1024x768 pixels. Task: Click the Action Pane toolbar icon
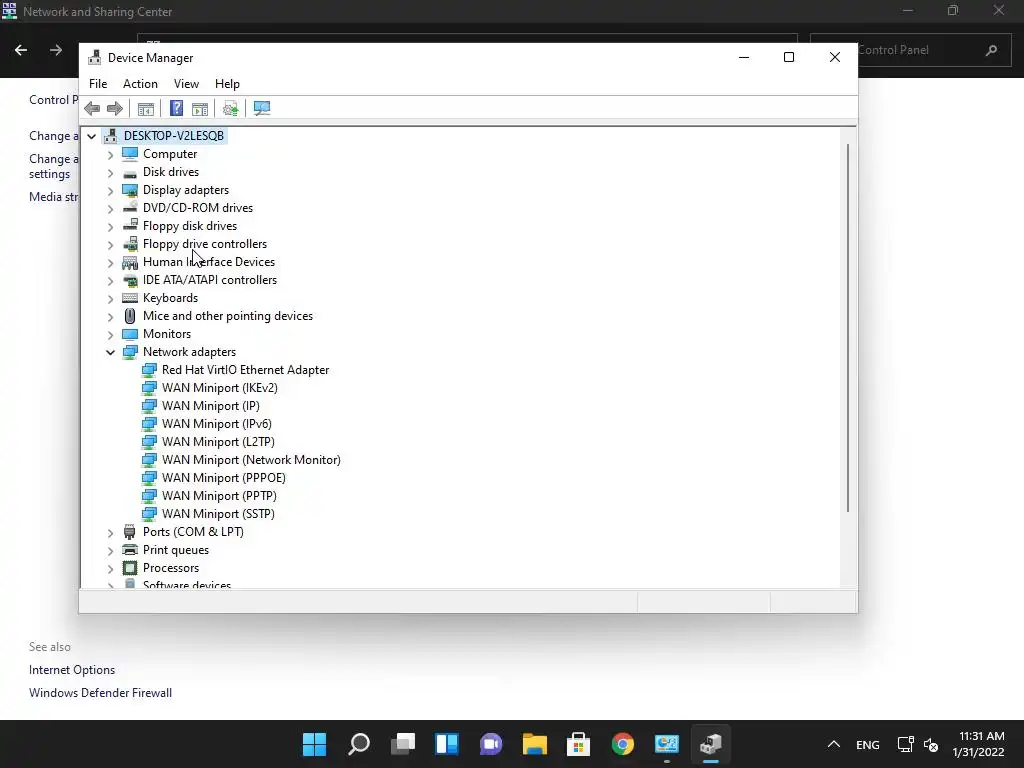[200, 108]
